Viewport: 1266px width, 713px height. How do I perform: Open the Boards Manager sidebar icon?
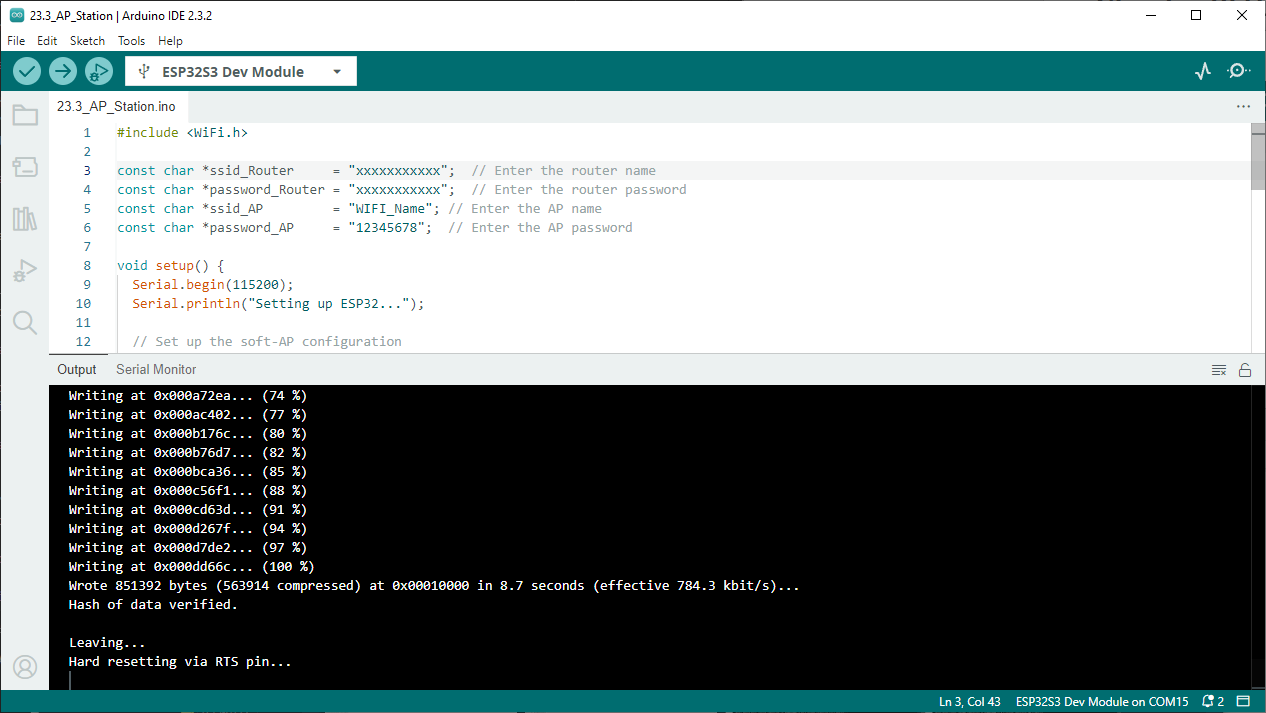coord(25,167)
